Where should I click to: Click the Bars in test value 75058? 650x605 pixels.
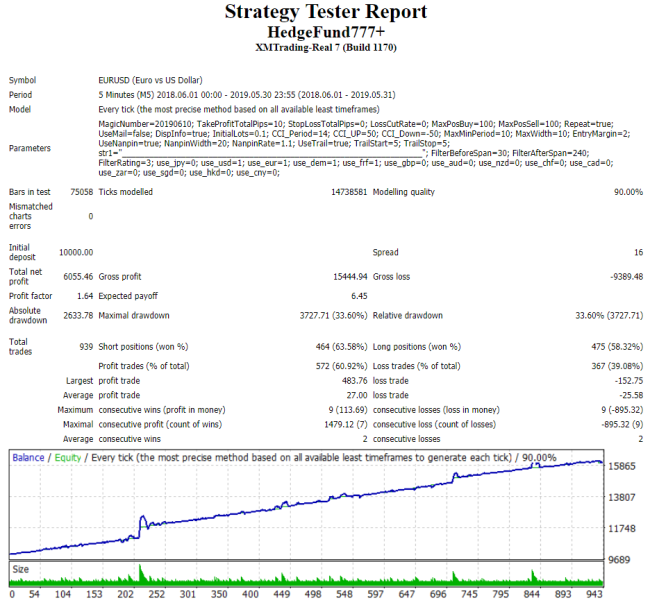tap(82, 192)
